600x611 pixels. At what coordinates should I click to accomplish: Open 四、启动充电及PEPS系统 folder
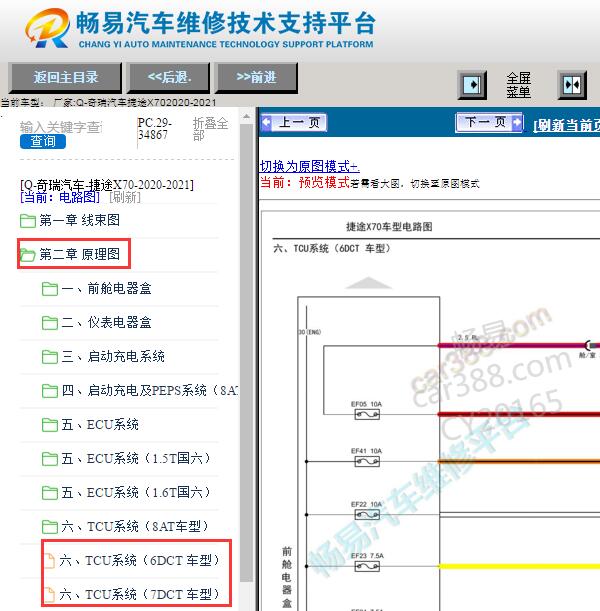(x=150, y=390)
